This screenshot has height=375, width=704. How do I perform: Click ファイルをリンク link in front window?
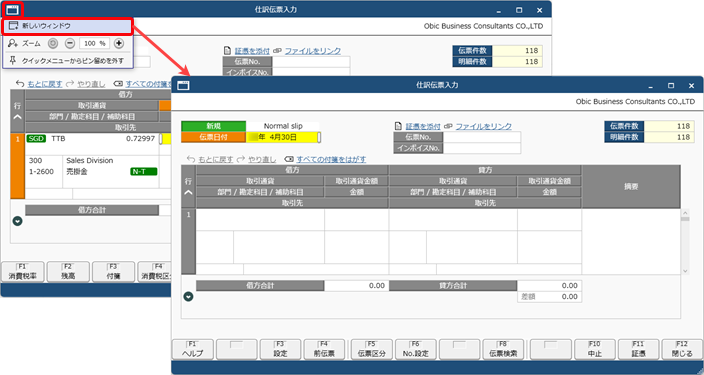point(484,127)
